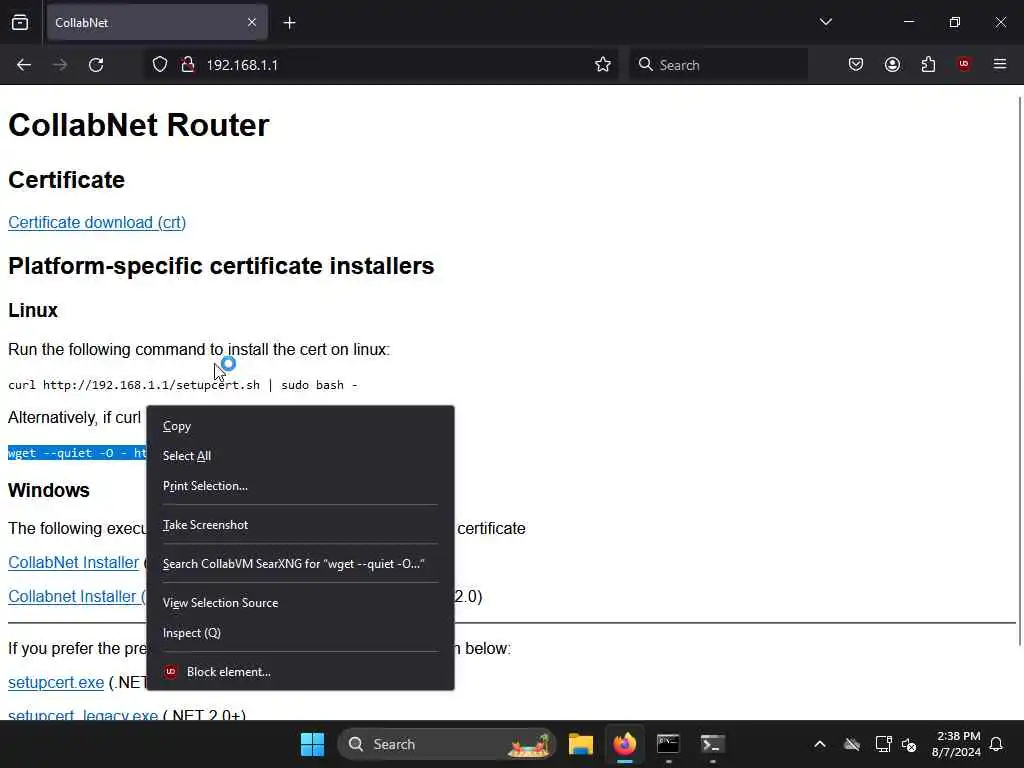Image resolution: width=1024 pixels, height=768 pixels.
Task: Open the clock showing 2:38 PM
Action: point(956,744)
